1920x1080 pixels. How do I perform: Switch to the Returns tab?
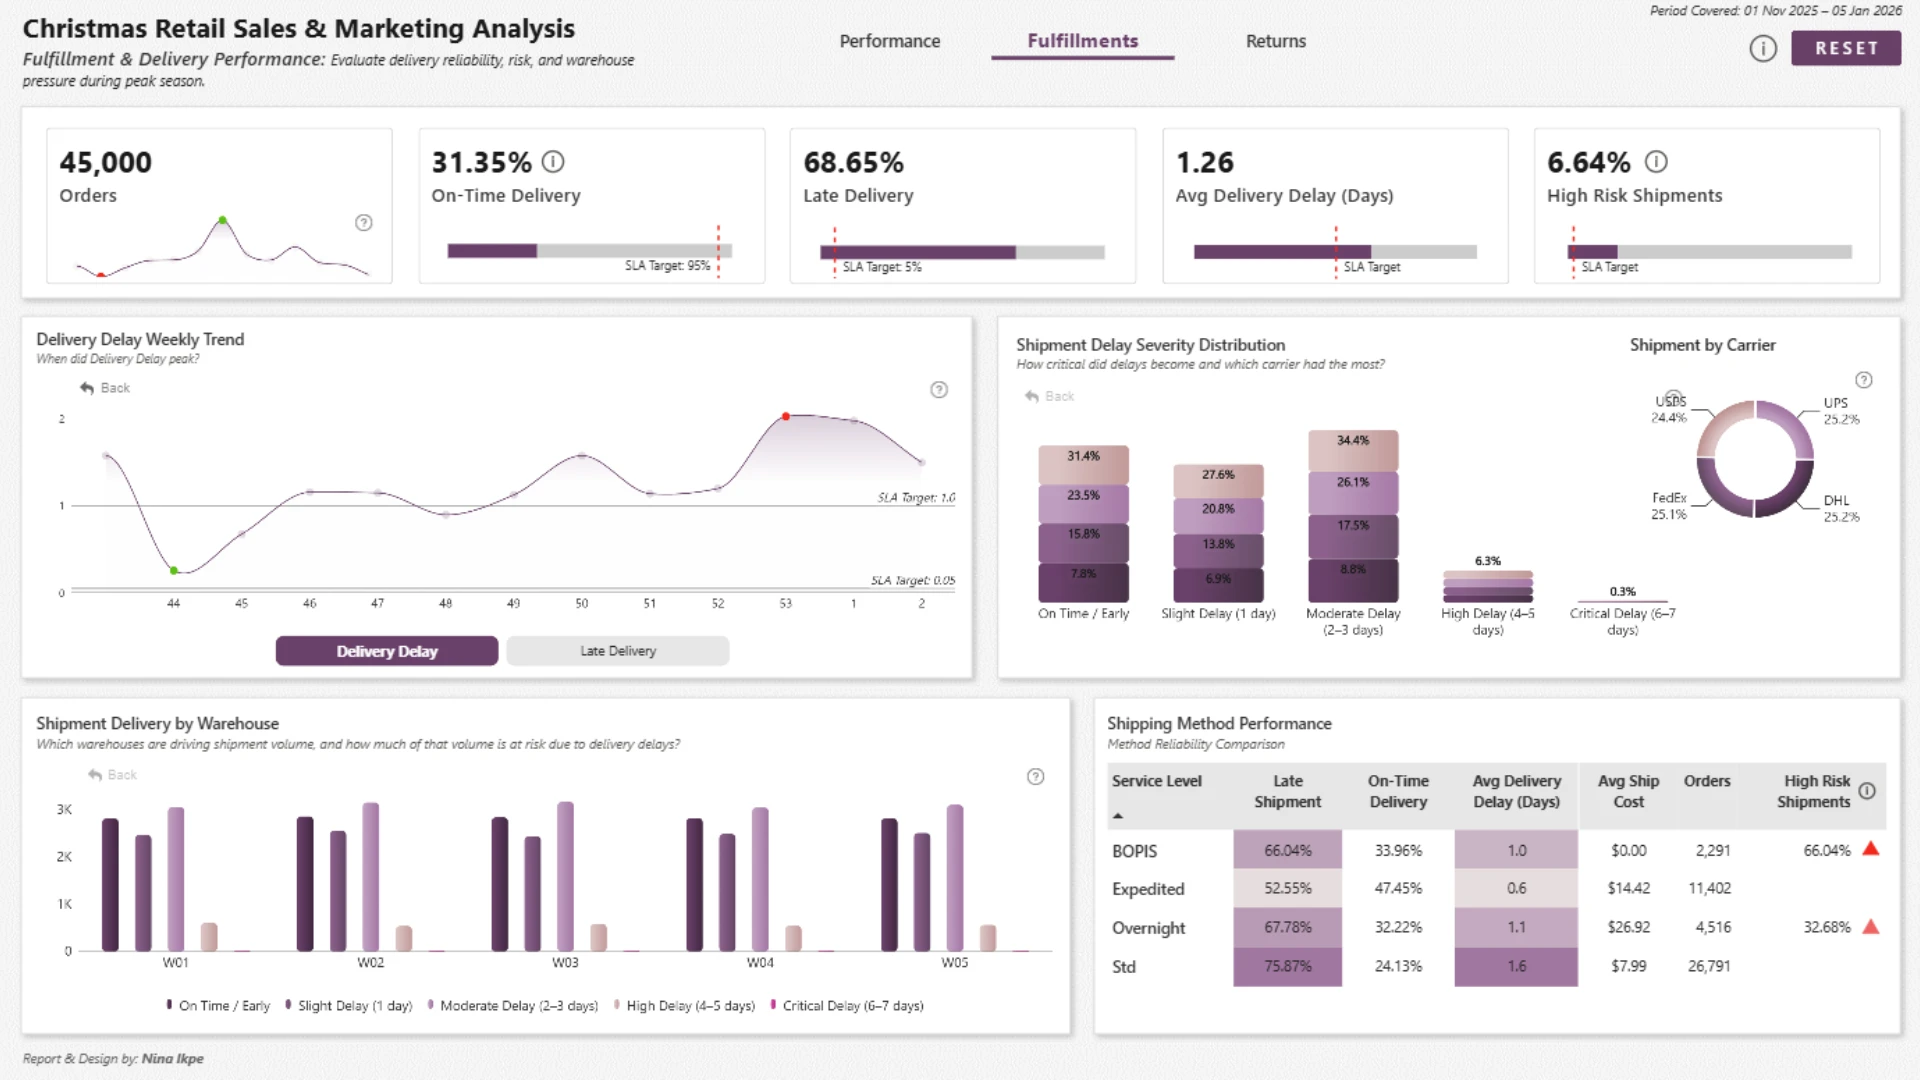pyautogui.click(x=1276, y=41)
